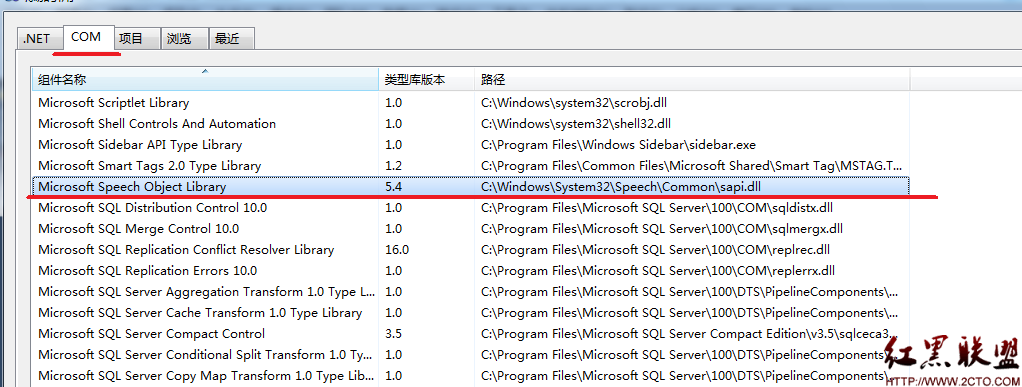Select Microsoft SQL Merge Control 10.0
The height and width of the screenshot is (387, 1022).
click(471, 229)
